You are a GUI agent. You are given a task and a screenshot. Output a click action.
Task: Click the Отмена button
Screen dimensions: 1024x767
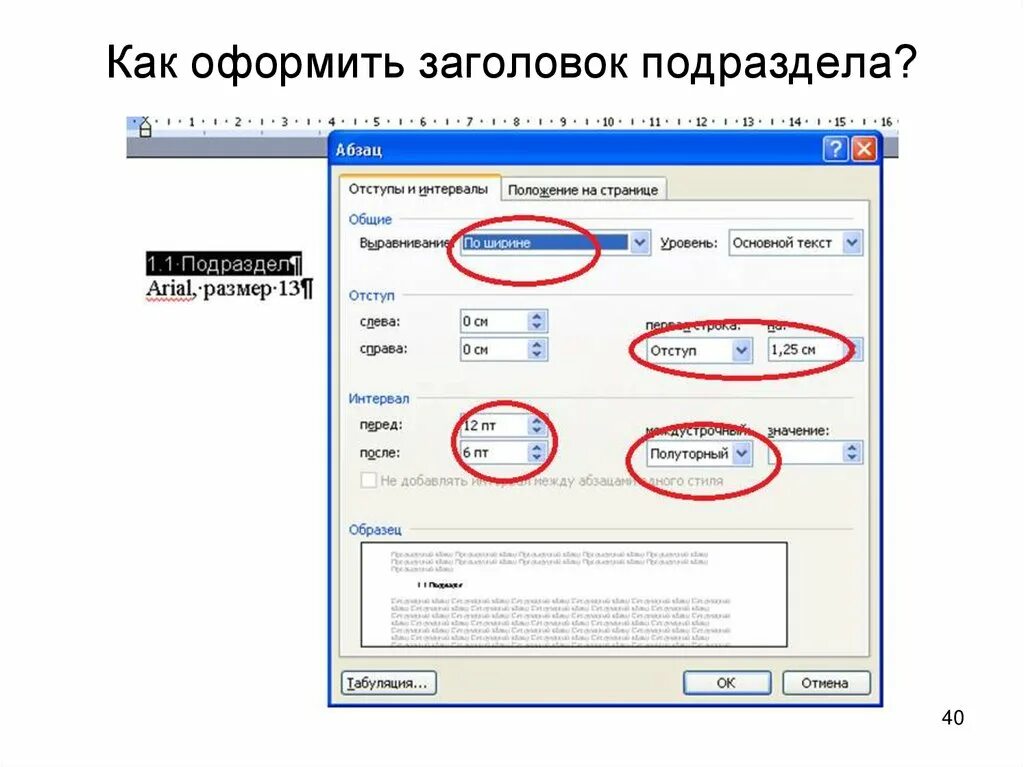pyautogui.click(x=825, y=683)
